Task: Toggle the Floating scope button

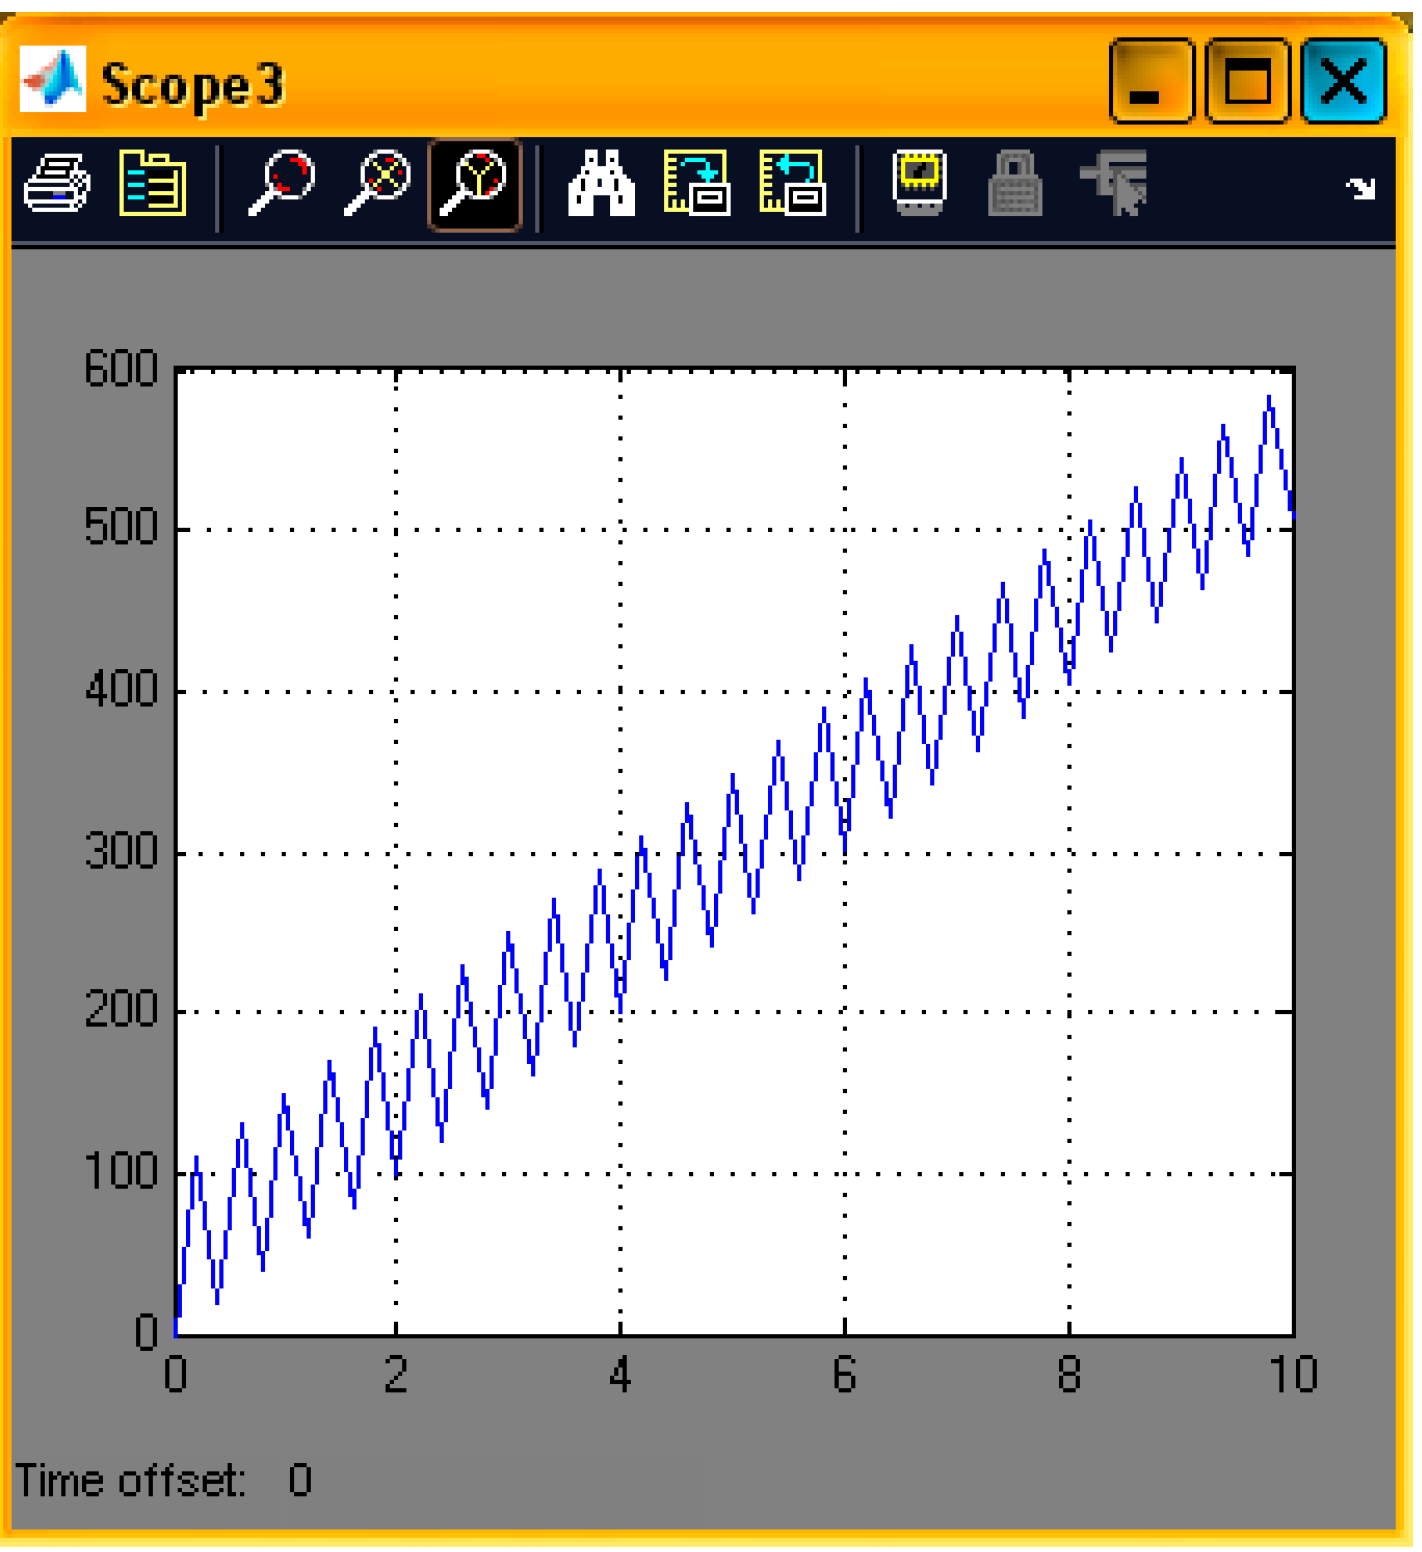Action: click(919, 182)
